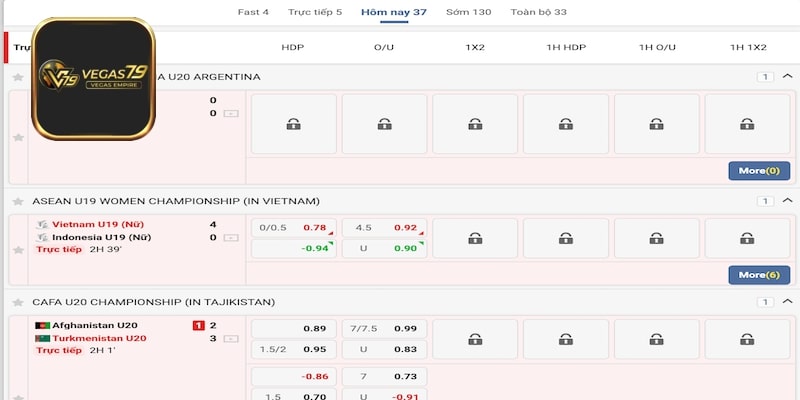The height and width of the screenshot is (400, 800).
Task: Star the CAFA U20 Championship league
Action: pyautogui.click(x=17, y=302)
